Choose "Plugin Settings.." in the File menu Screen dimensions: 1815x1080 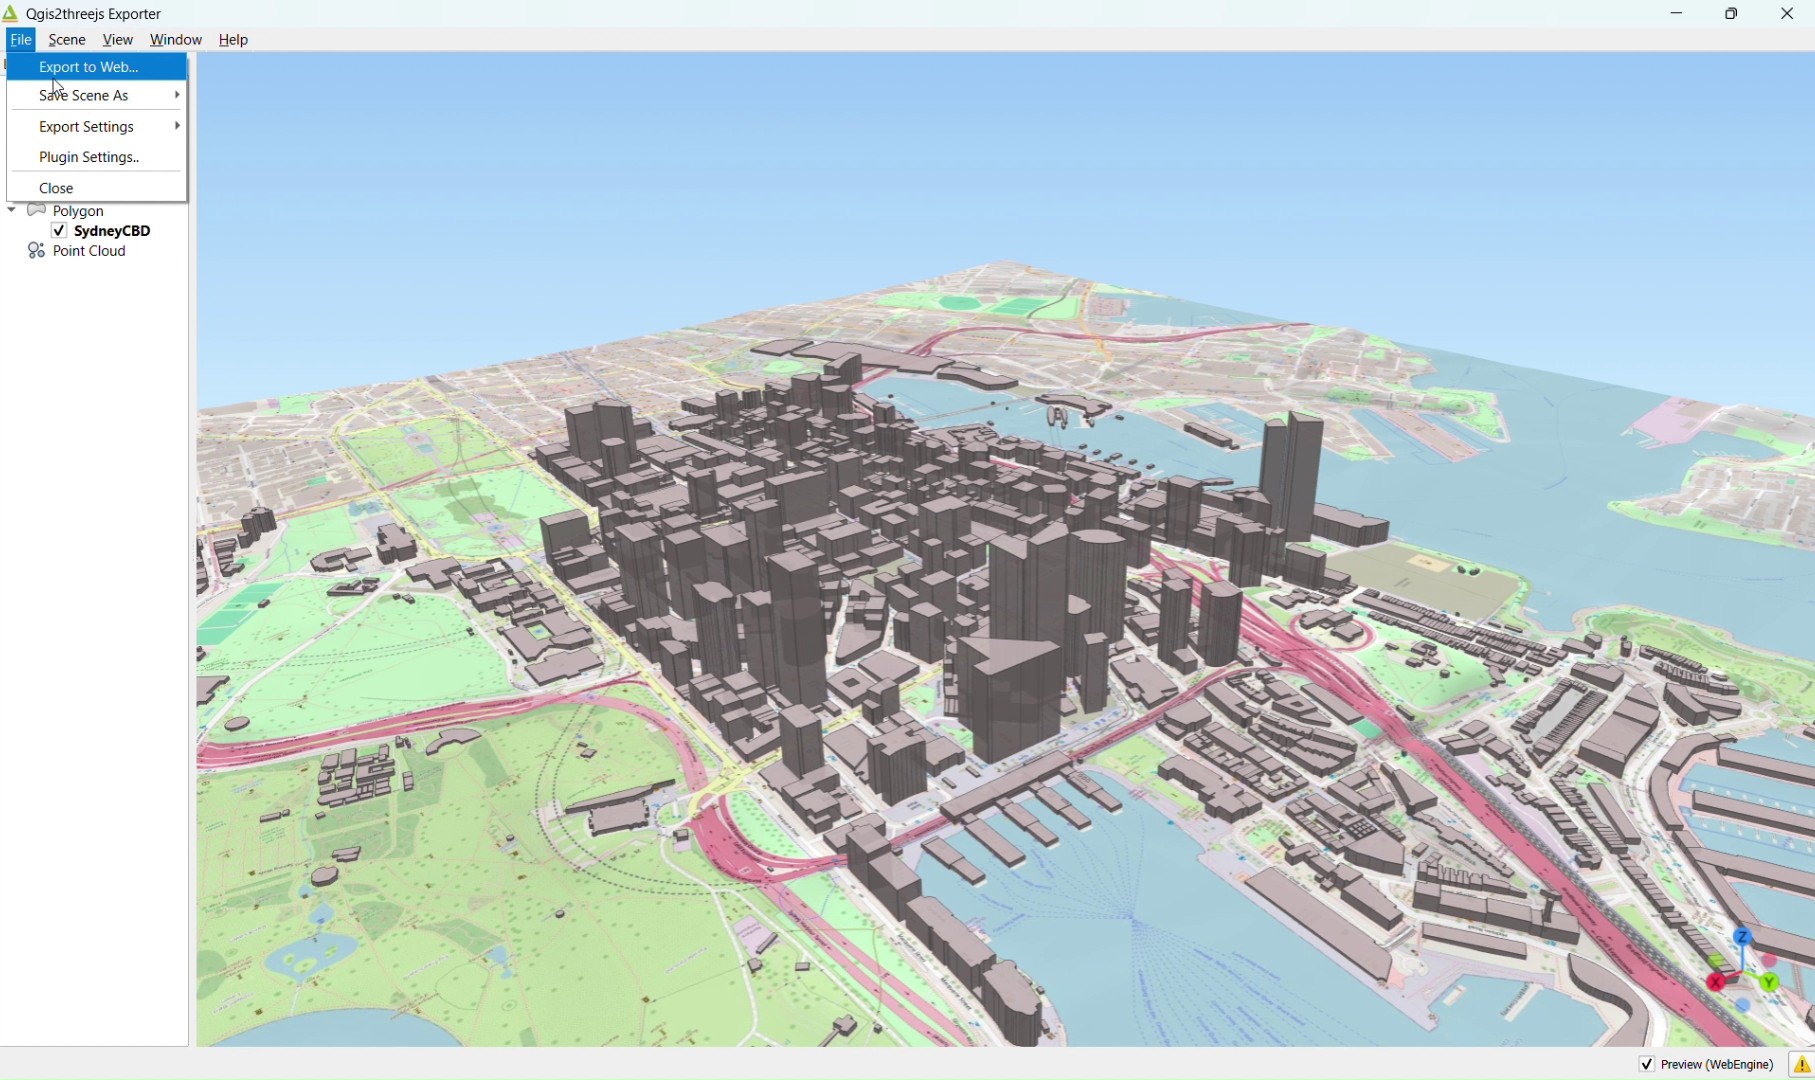coord(88,157)
